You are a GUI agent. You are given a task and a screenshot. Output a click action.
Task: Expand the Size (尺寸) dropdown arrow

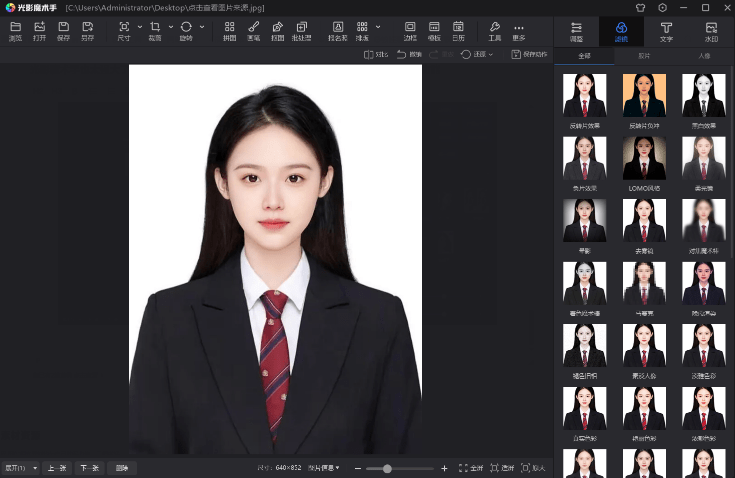139,27
